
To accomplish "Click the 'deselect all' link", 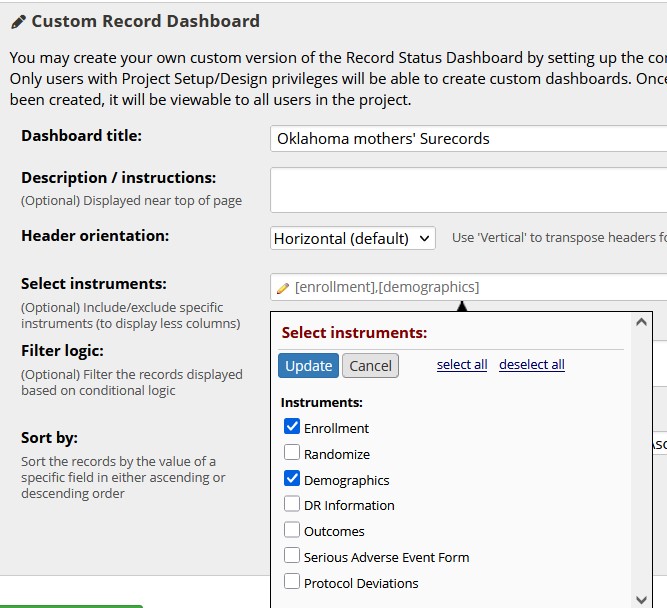I will [x=531, y=365].
